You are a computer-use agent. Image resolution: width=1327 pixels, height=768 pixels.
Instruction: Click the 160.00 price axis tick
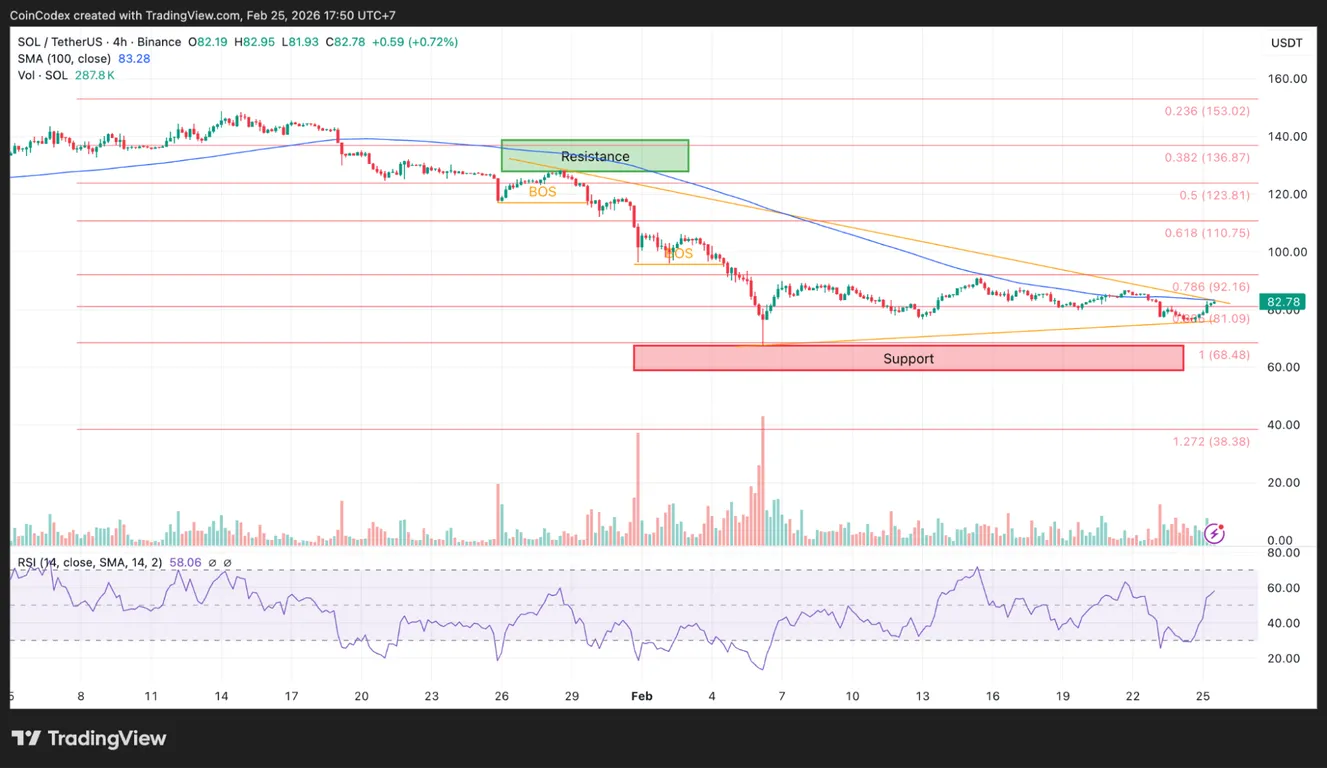[x=1286, y=79]
